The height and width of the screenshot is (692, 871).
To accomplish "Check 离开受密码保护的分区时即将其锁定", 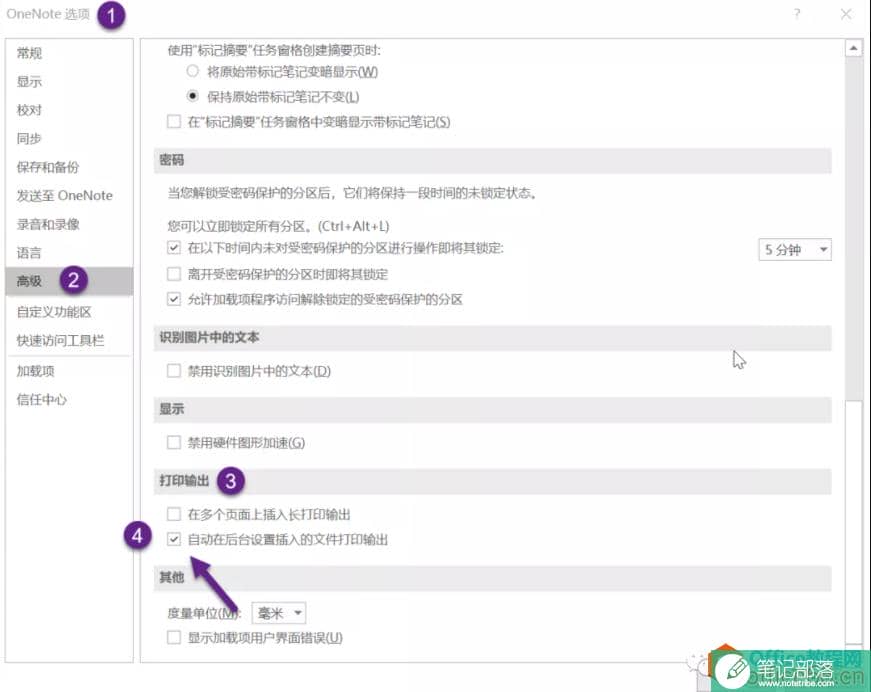I will (x=174, y=274).
